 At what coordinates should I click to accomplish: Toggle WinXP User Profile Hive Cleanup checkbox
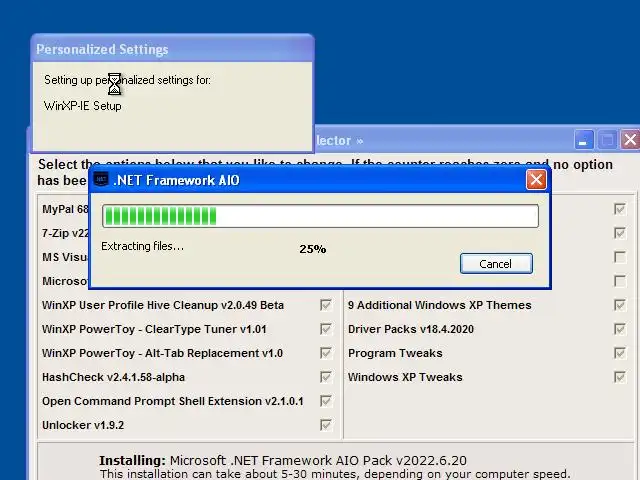(x=326, y=305)
